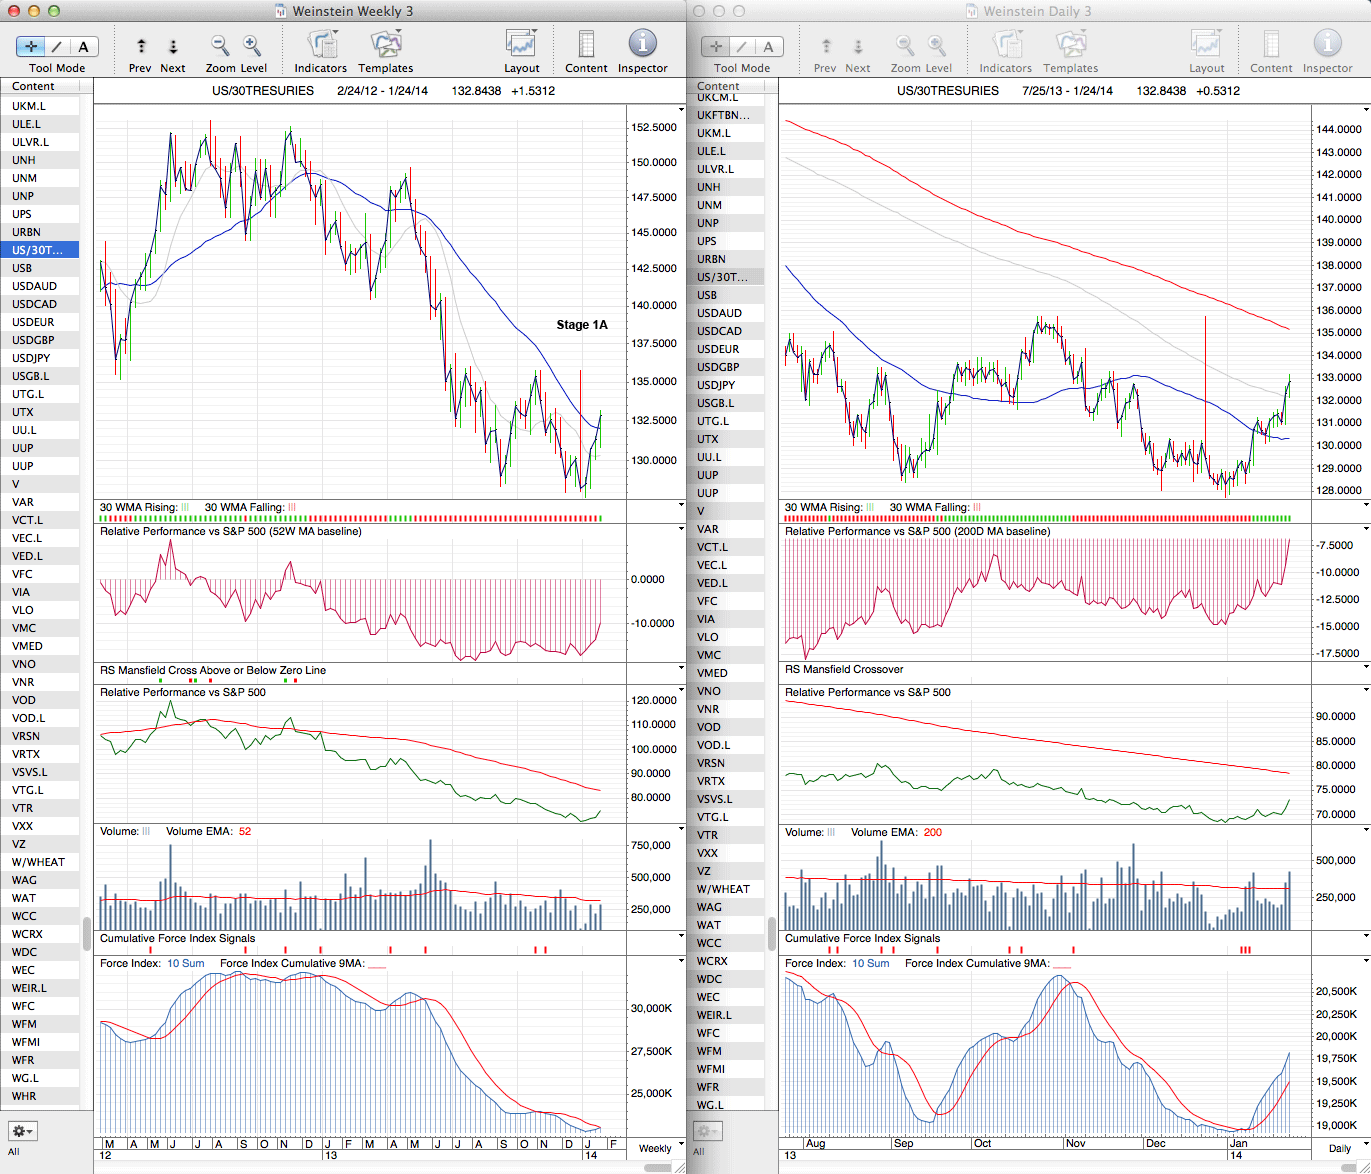Advance to next symbol with Next arrow
Screen dimensions: 1371x1174
(173, 47)
